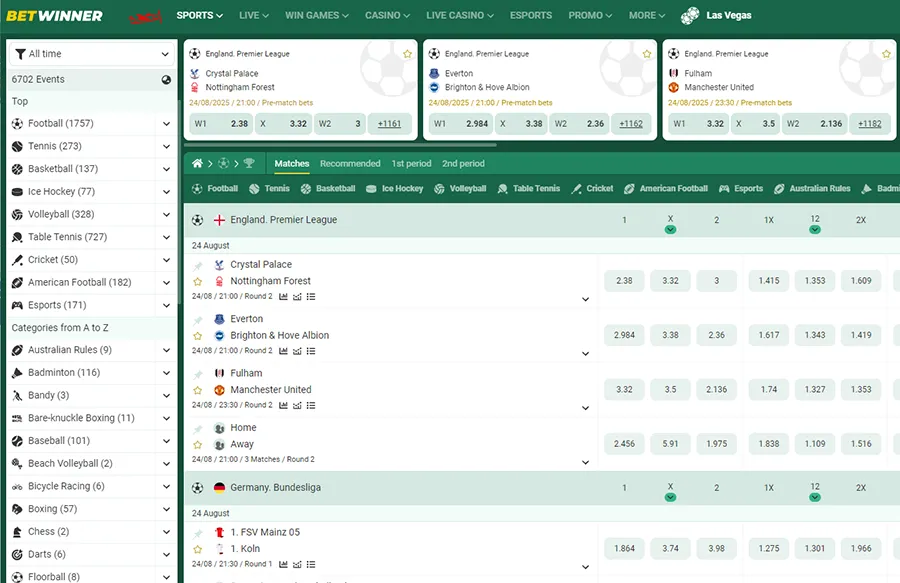Favorite the Crystal Palace top card with its star
This screenshot has height=583, width=900.
408,54
